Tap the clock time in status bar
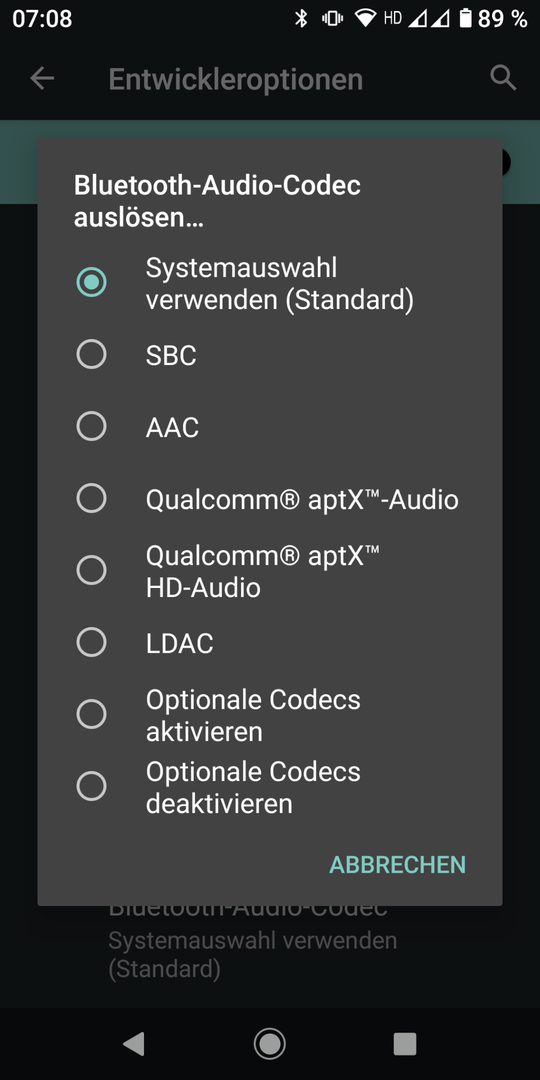Screen dimensions: 540x1080 pyautogui.click(x=42, y=19)
